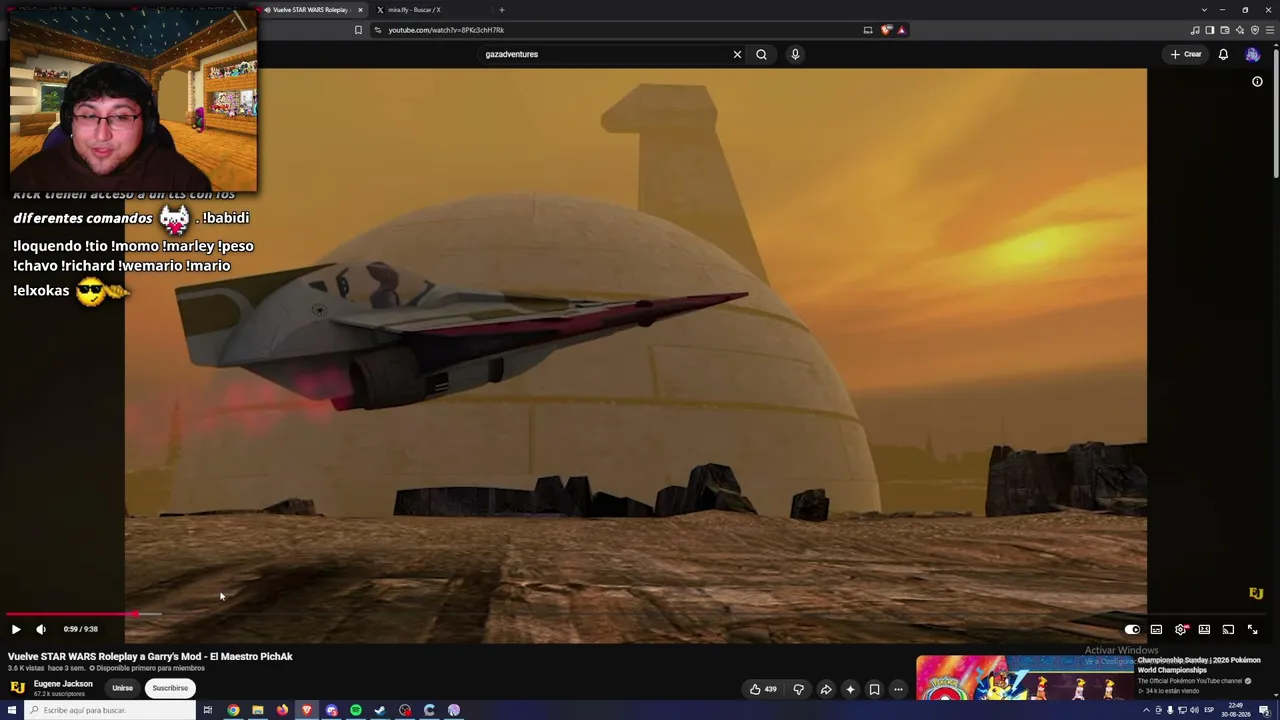The image size is (1280, 720).
Task: Click the Unirse membership button
Action: pyautogui.click(x=122, y=688)
